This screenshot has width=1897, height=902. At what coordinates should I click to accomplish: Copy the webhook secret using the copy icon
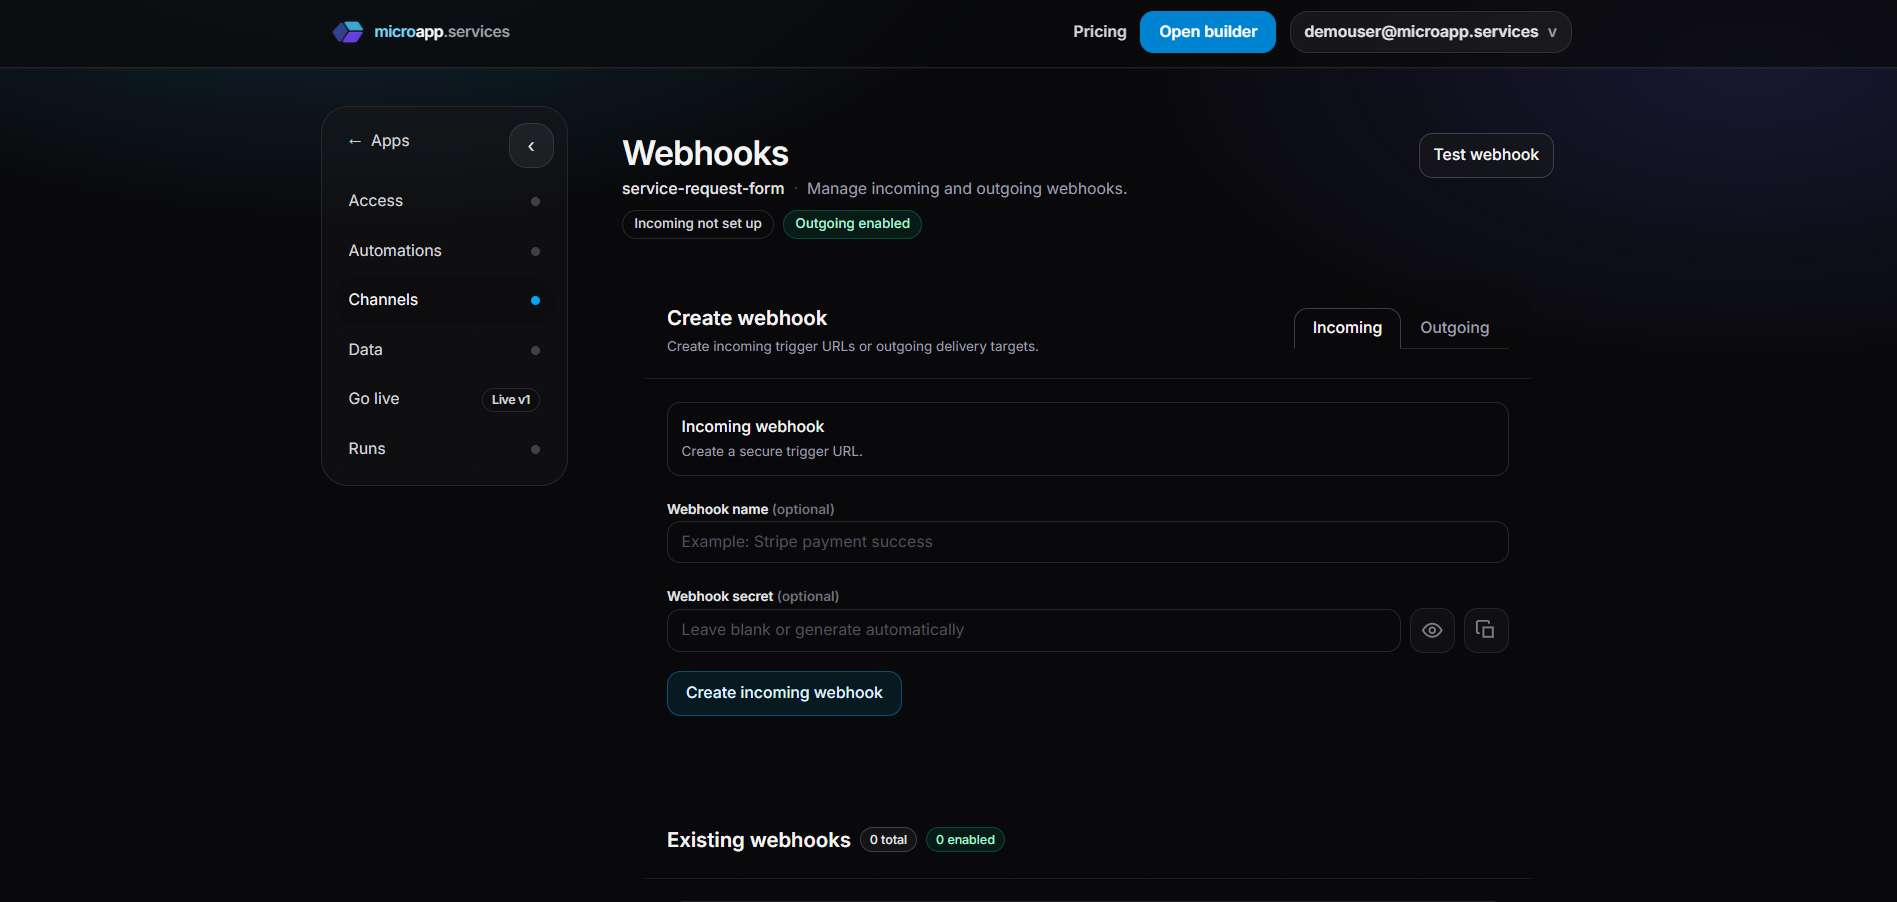point(1486,630)
